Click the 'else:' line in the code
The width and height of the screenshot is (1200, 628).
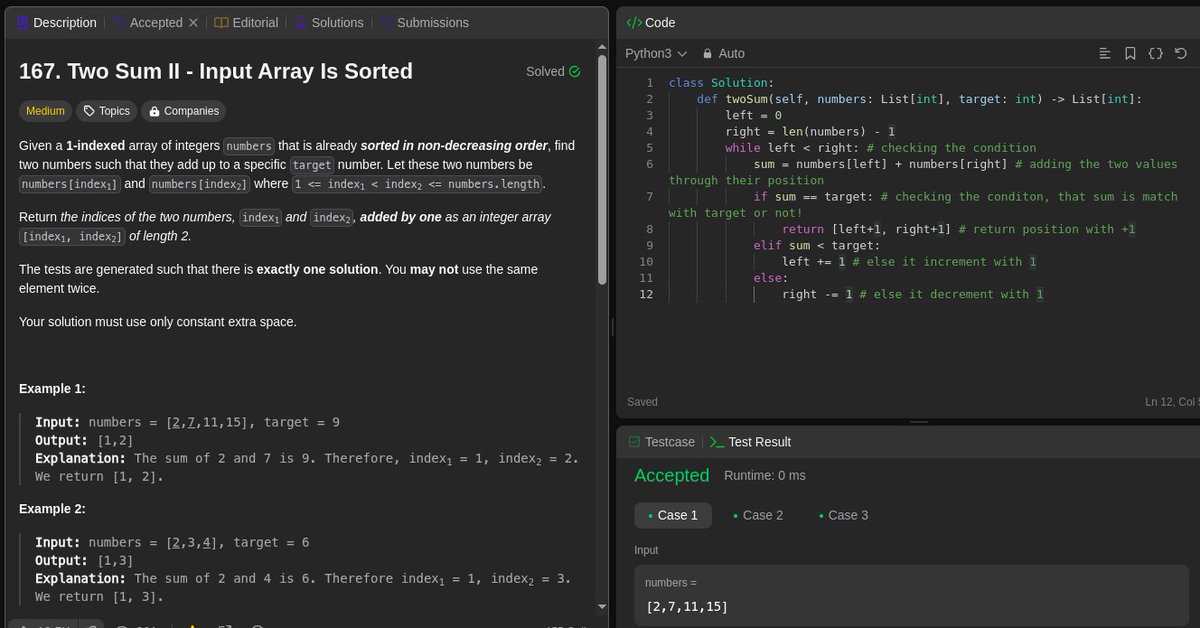pyautogui.click(x=771, y=278)
